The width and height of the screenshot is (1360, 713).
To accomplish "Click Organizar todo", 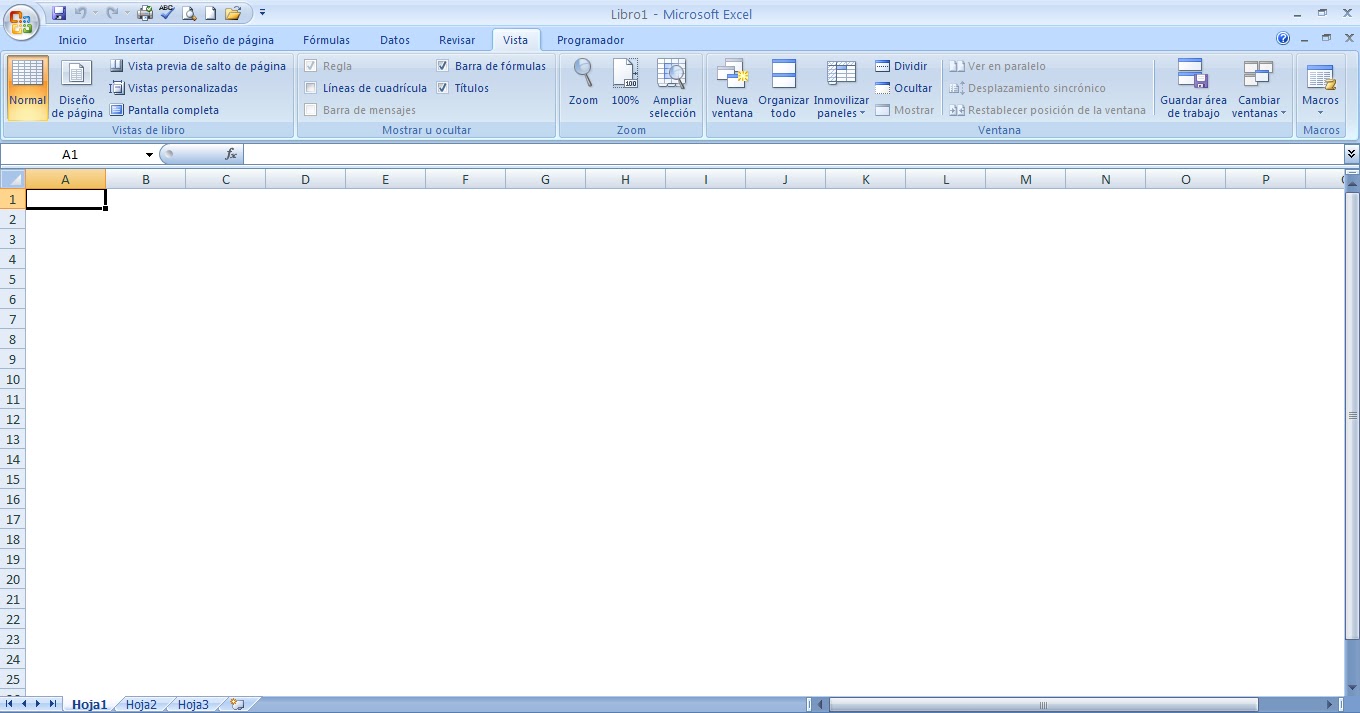I will [784, 88].
